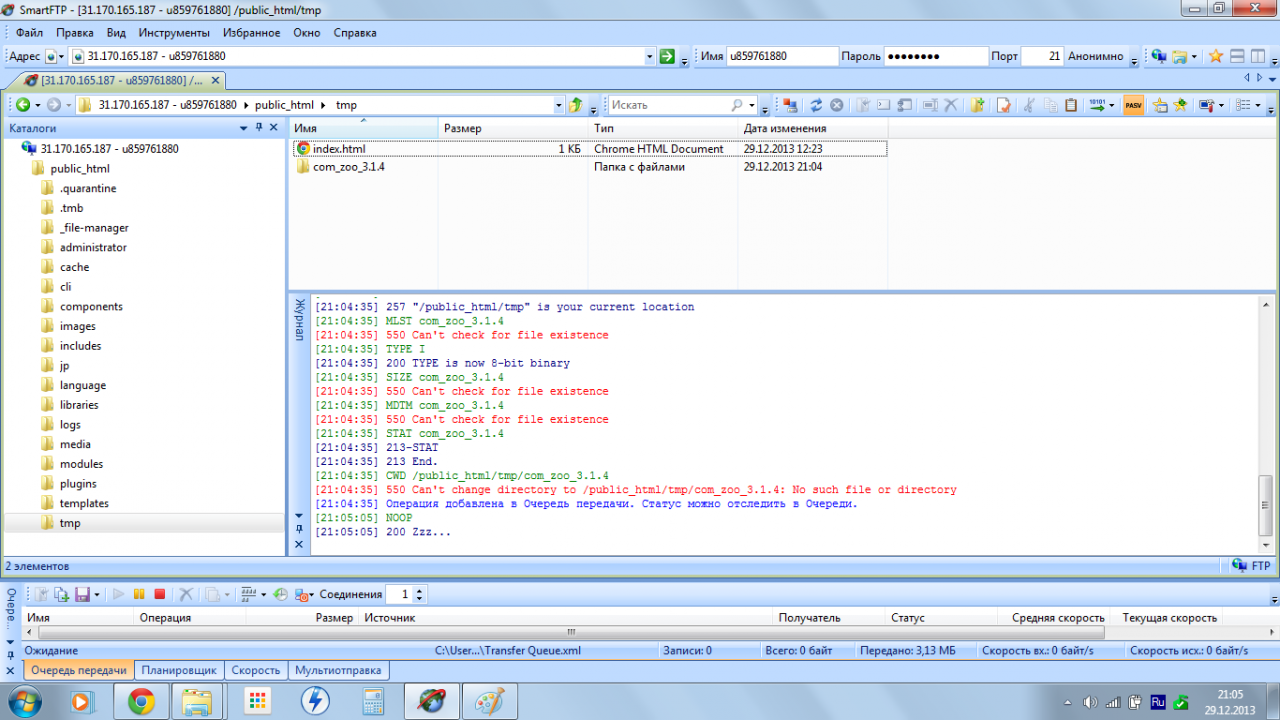Click the yellow favorites star icon

click(x=1216, y=57)
